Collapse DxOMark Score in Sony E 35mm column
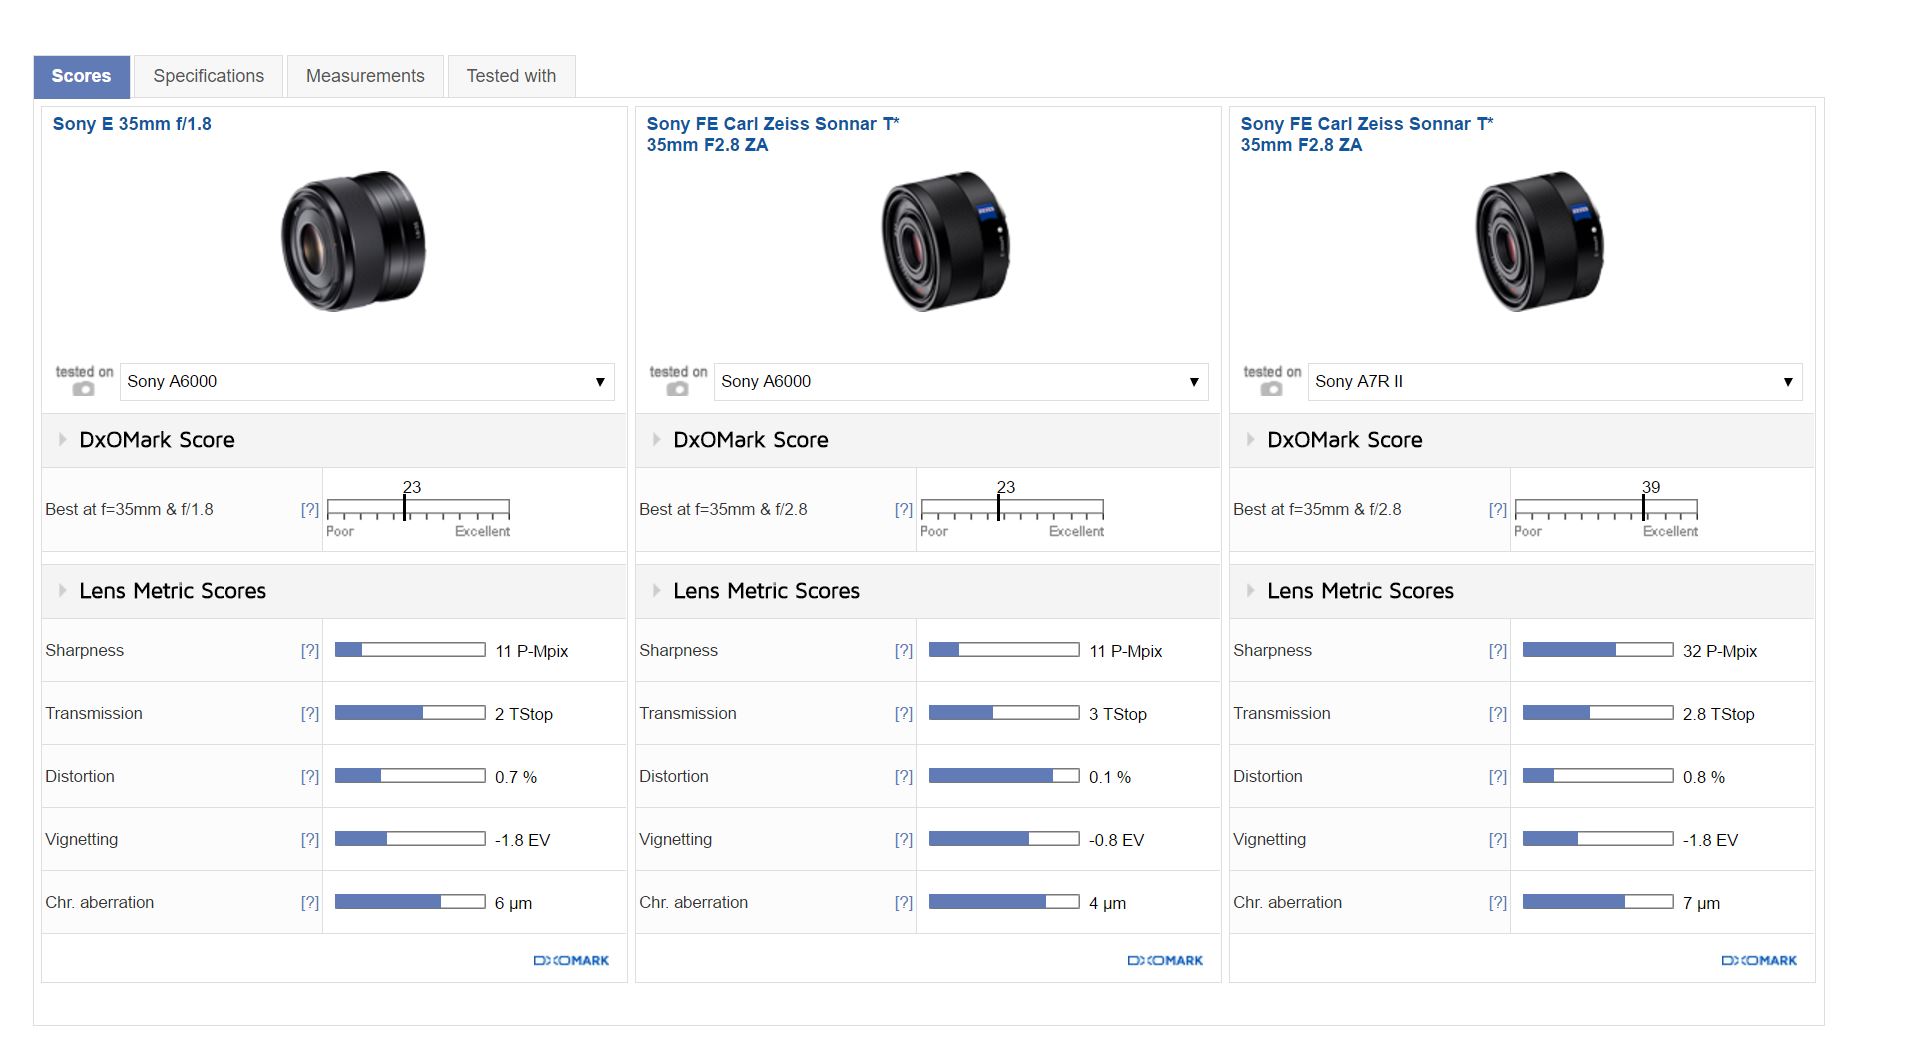 click(62, 440)
